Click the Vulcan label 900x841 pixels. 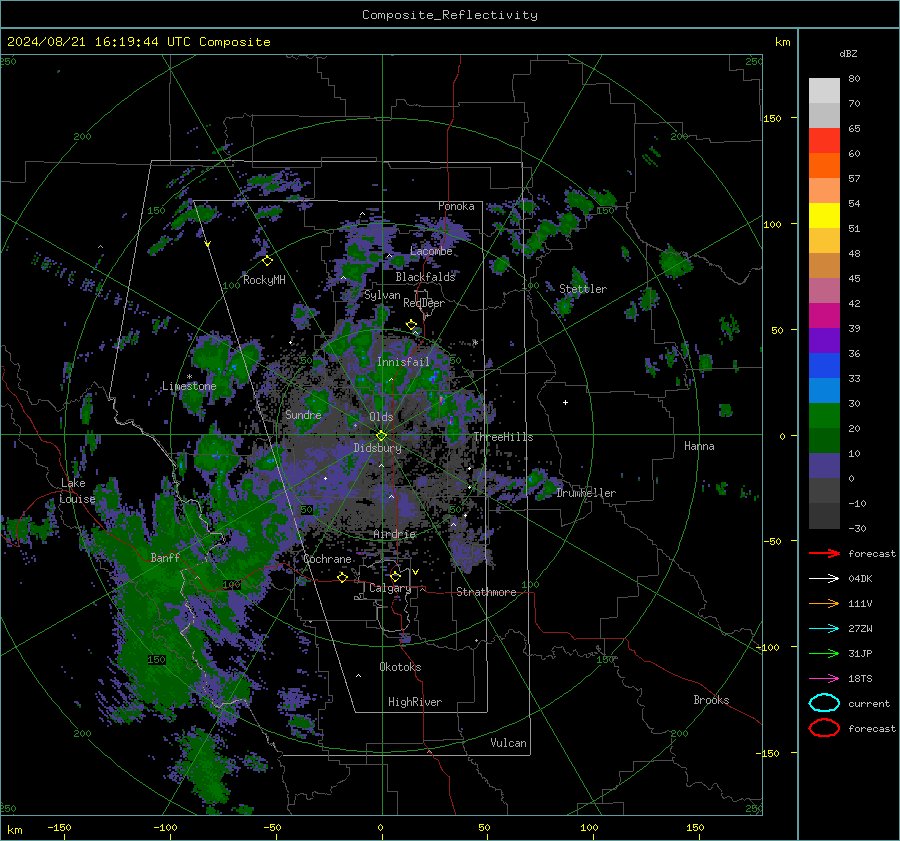click(509, 743)
